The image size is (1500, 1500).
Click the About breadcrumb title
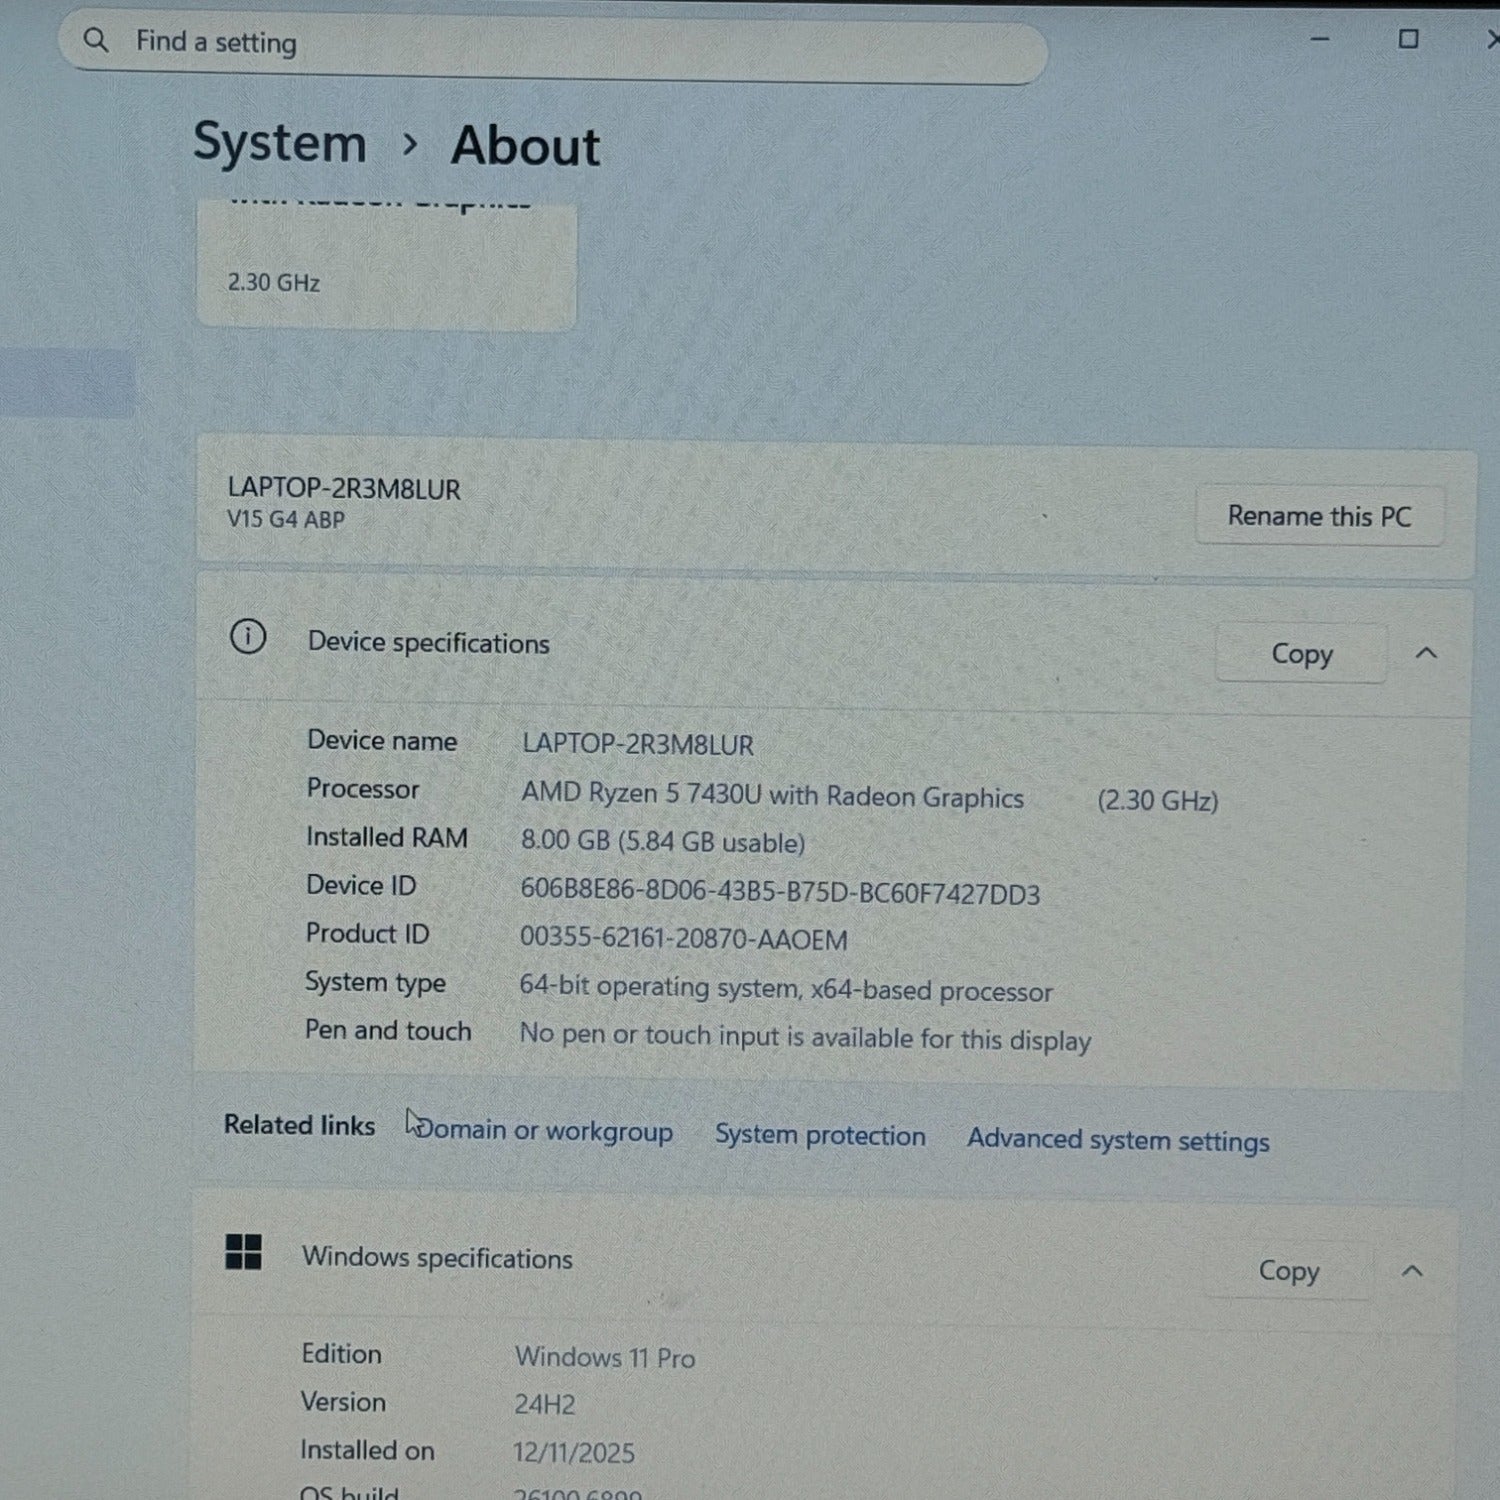point(525,146)
